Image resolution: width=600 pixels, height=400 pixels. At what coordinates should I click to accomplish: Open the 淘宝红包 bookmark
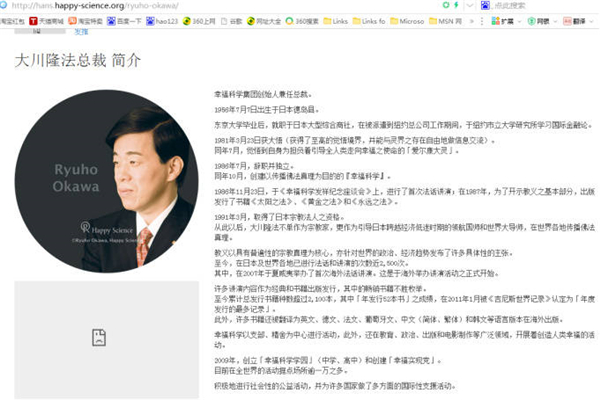(12, 21)
